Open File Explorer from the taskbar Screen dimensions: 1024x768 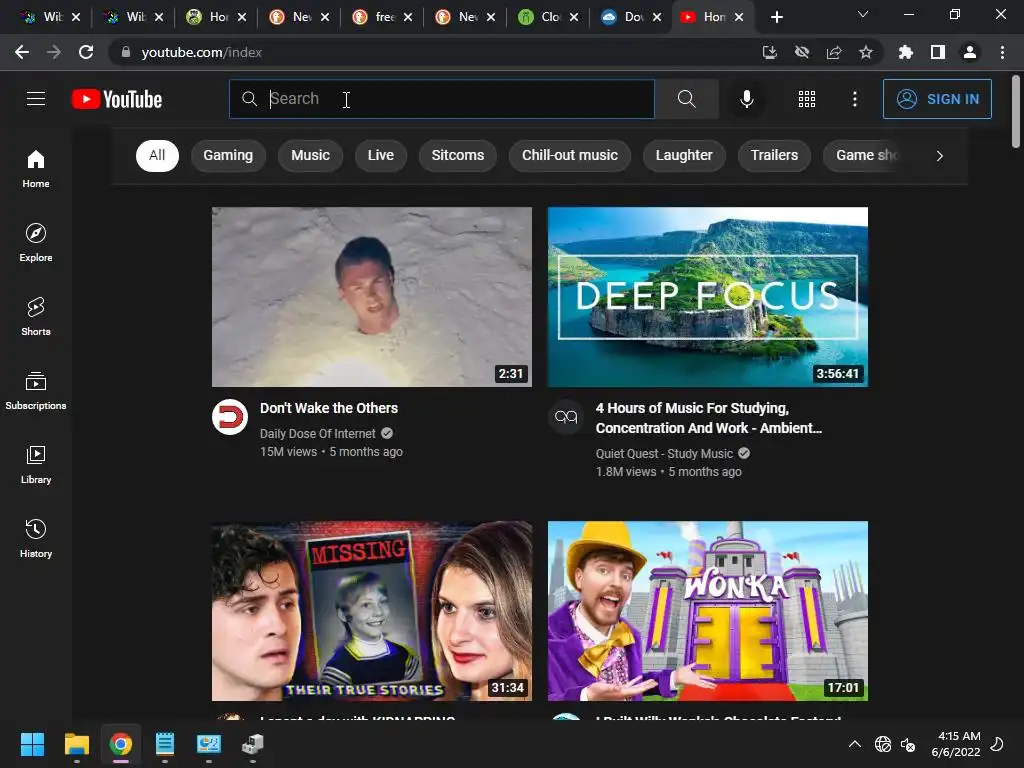pos(76,744)
